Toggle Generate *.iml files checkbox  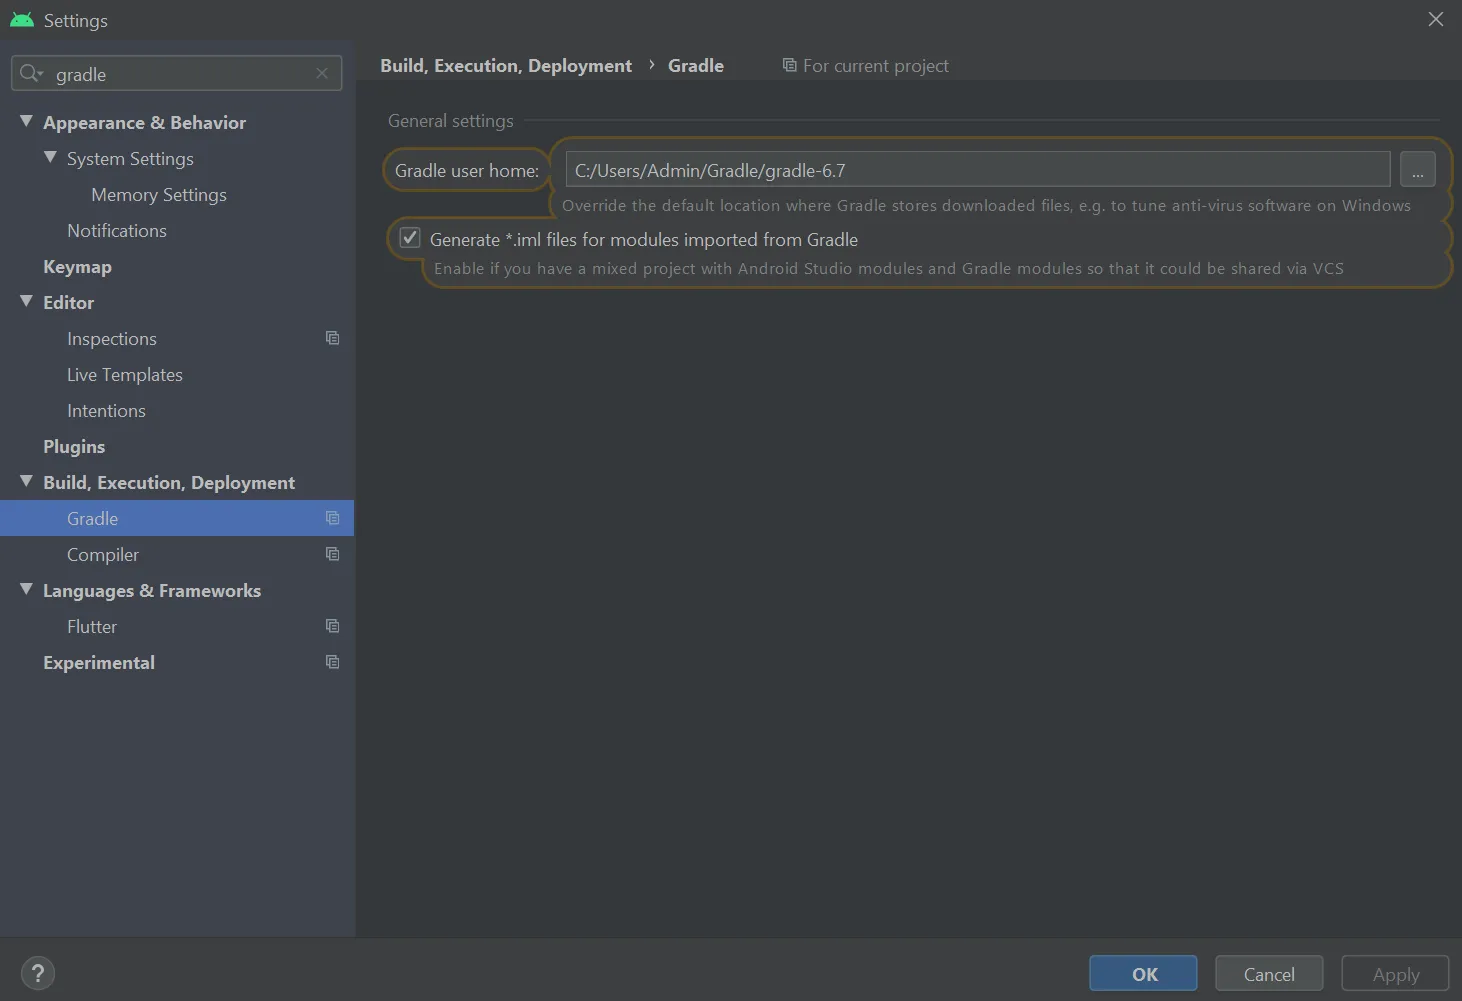(x=410, y=238)
